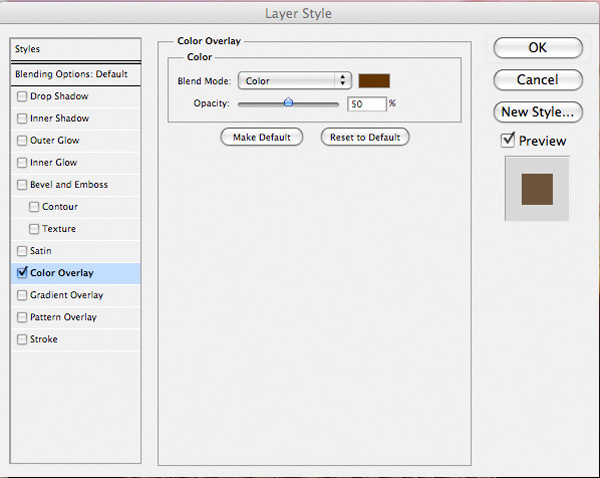600x478 pixels.
Task: Select Blending Options: Default row
Action: tap(76, 74)
